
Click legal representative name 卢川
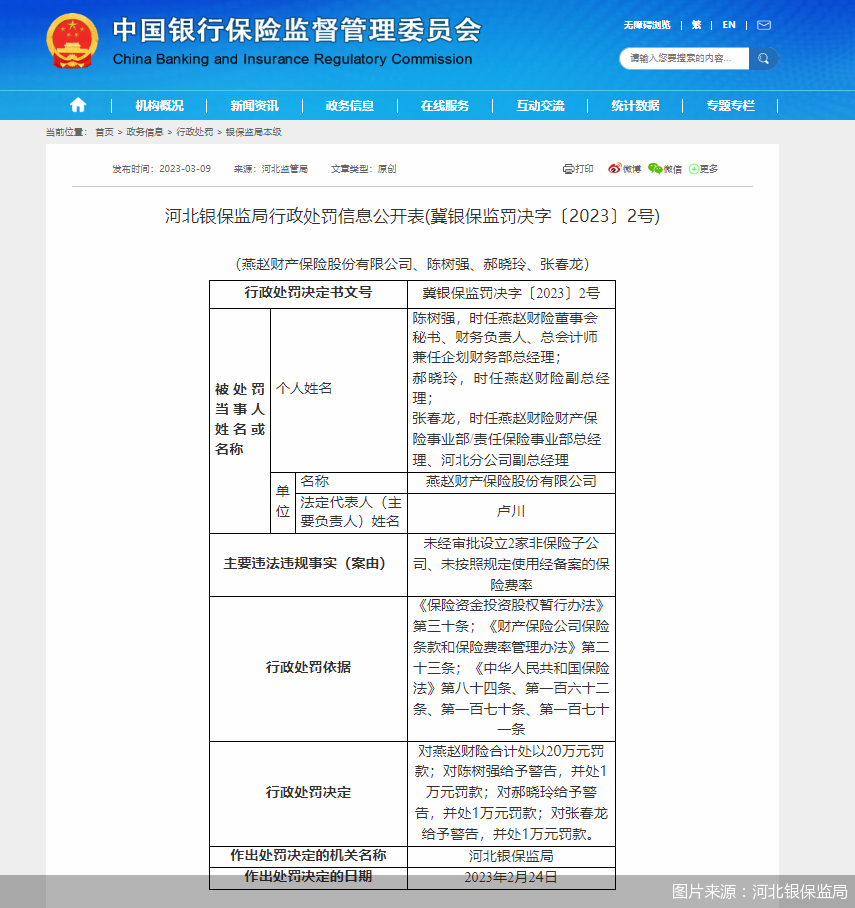(511, 512)
